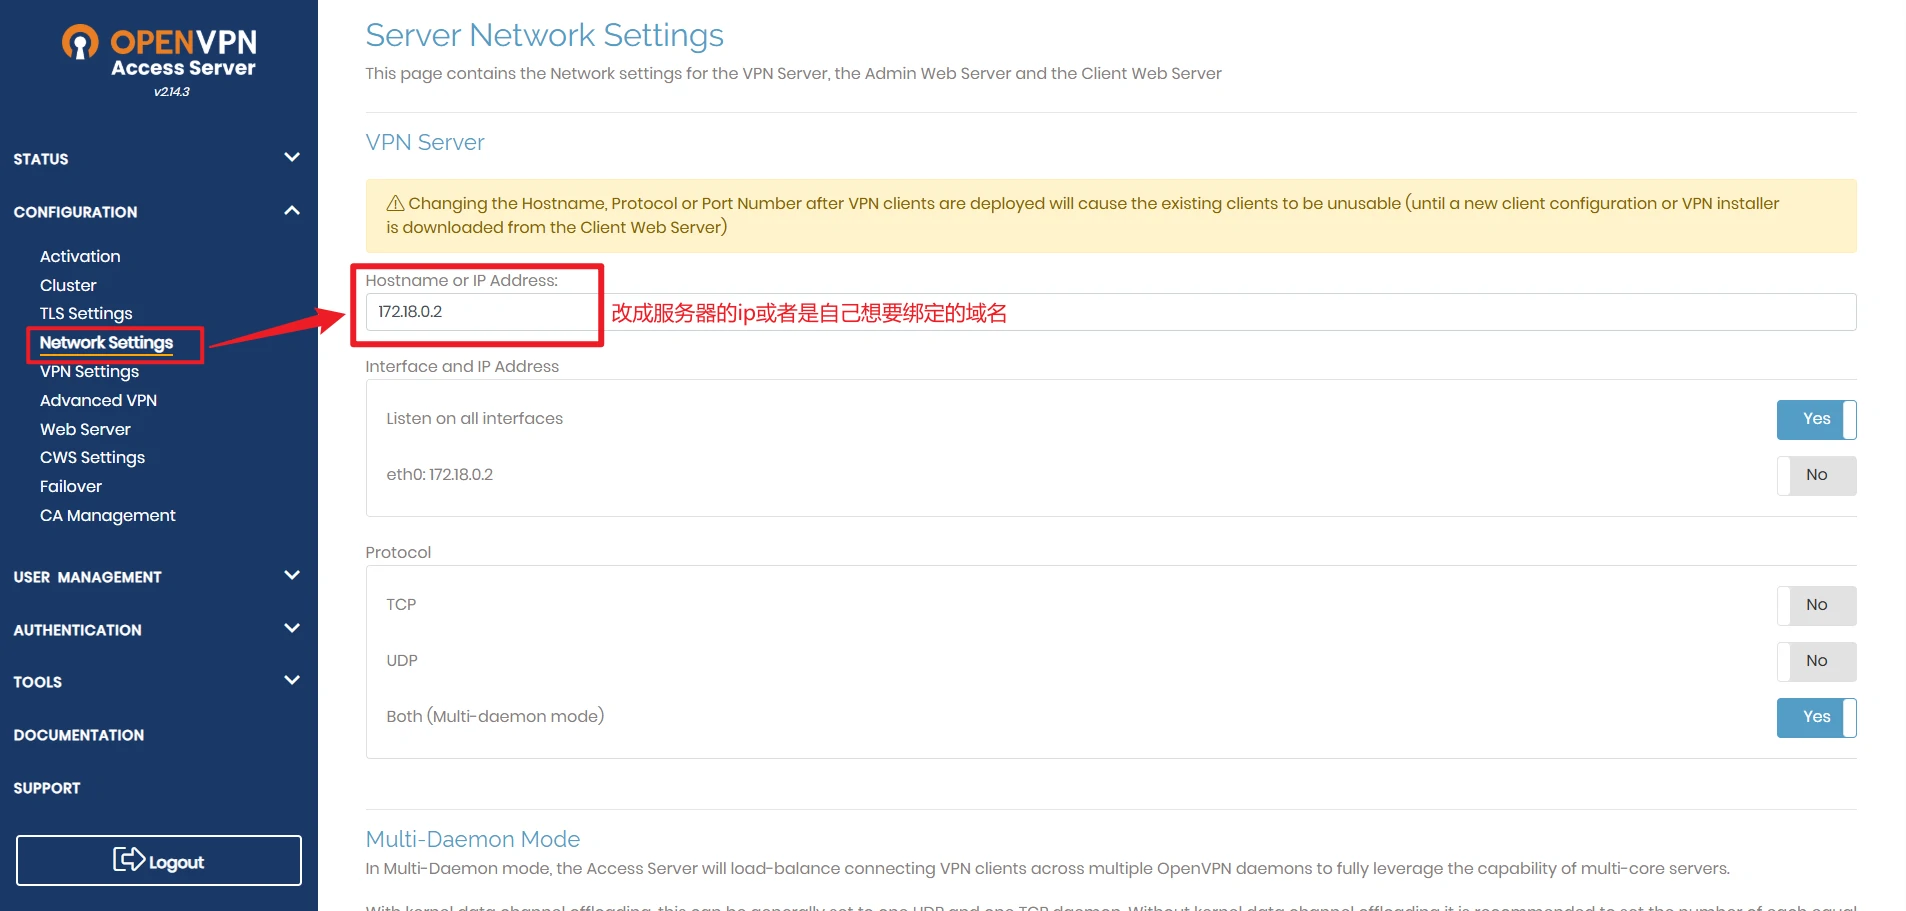Image resolution: width=1906 pixels, height=911 pixels.
Task: Open VPN Settings page
Action: pyautogui.click(x=89, y=372)
